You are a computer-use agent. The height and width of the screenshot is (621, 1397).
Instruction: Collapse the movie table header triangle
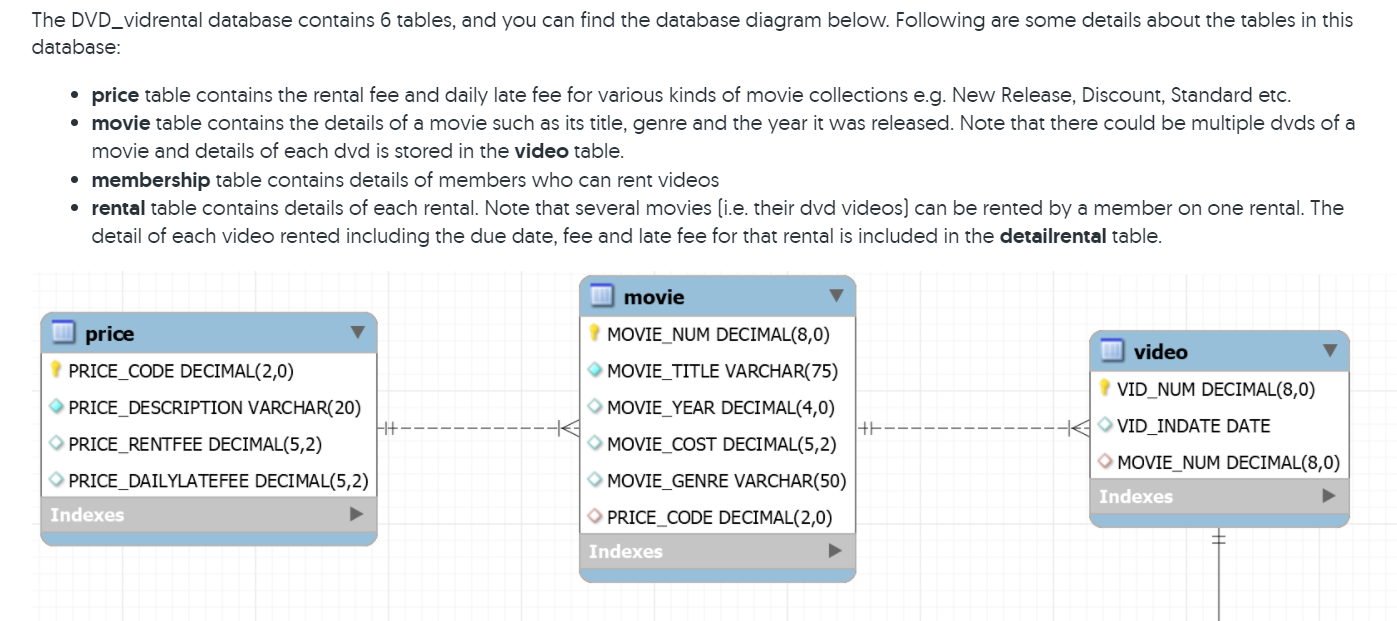pyautogui.click(x=836, y=297)
